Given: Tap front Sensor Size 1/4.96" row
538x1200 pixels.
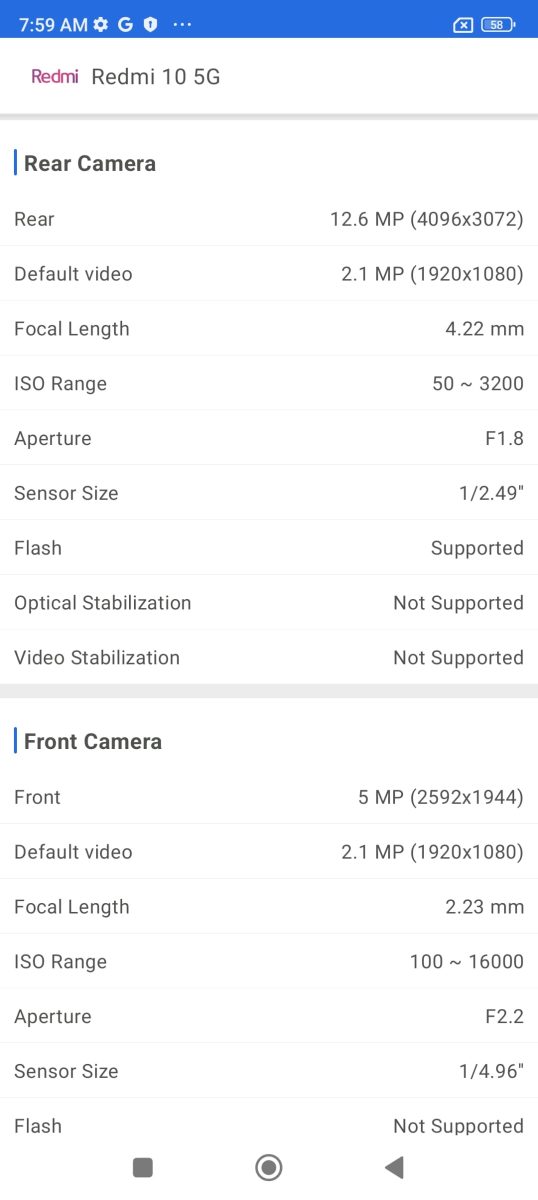Looking at the screenshot, I should 269,1071.
